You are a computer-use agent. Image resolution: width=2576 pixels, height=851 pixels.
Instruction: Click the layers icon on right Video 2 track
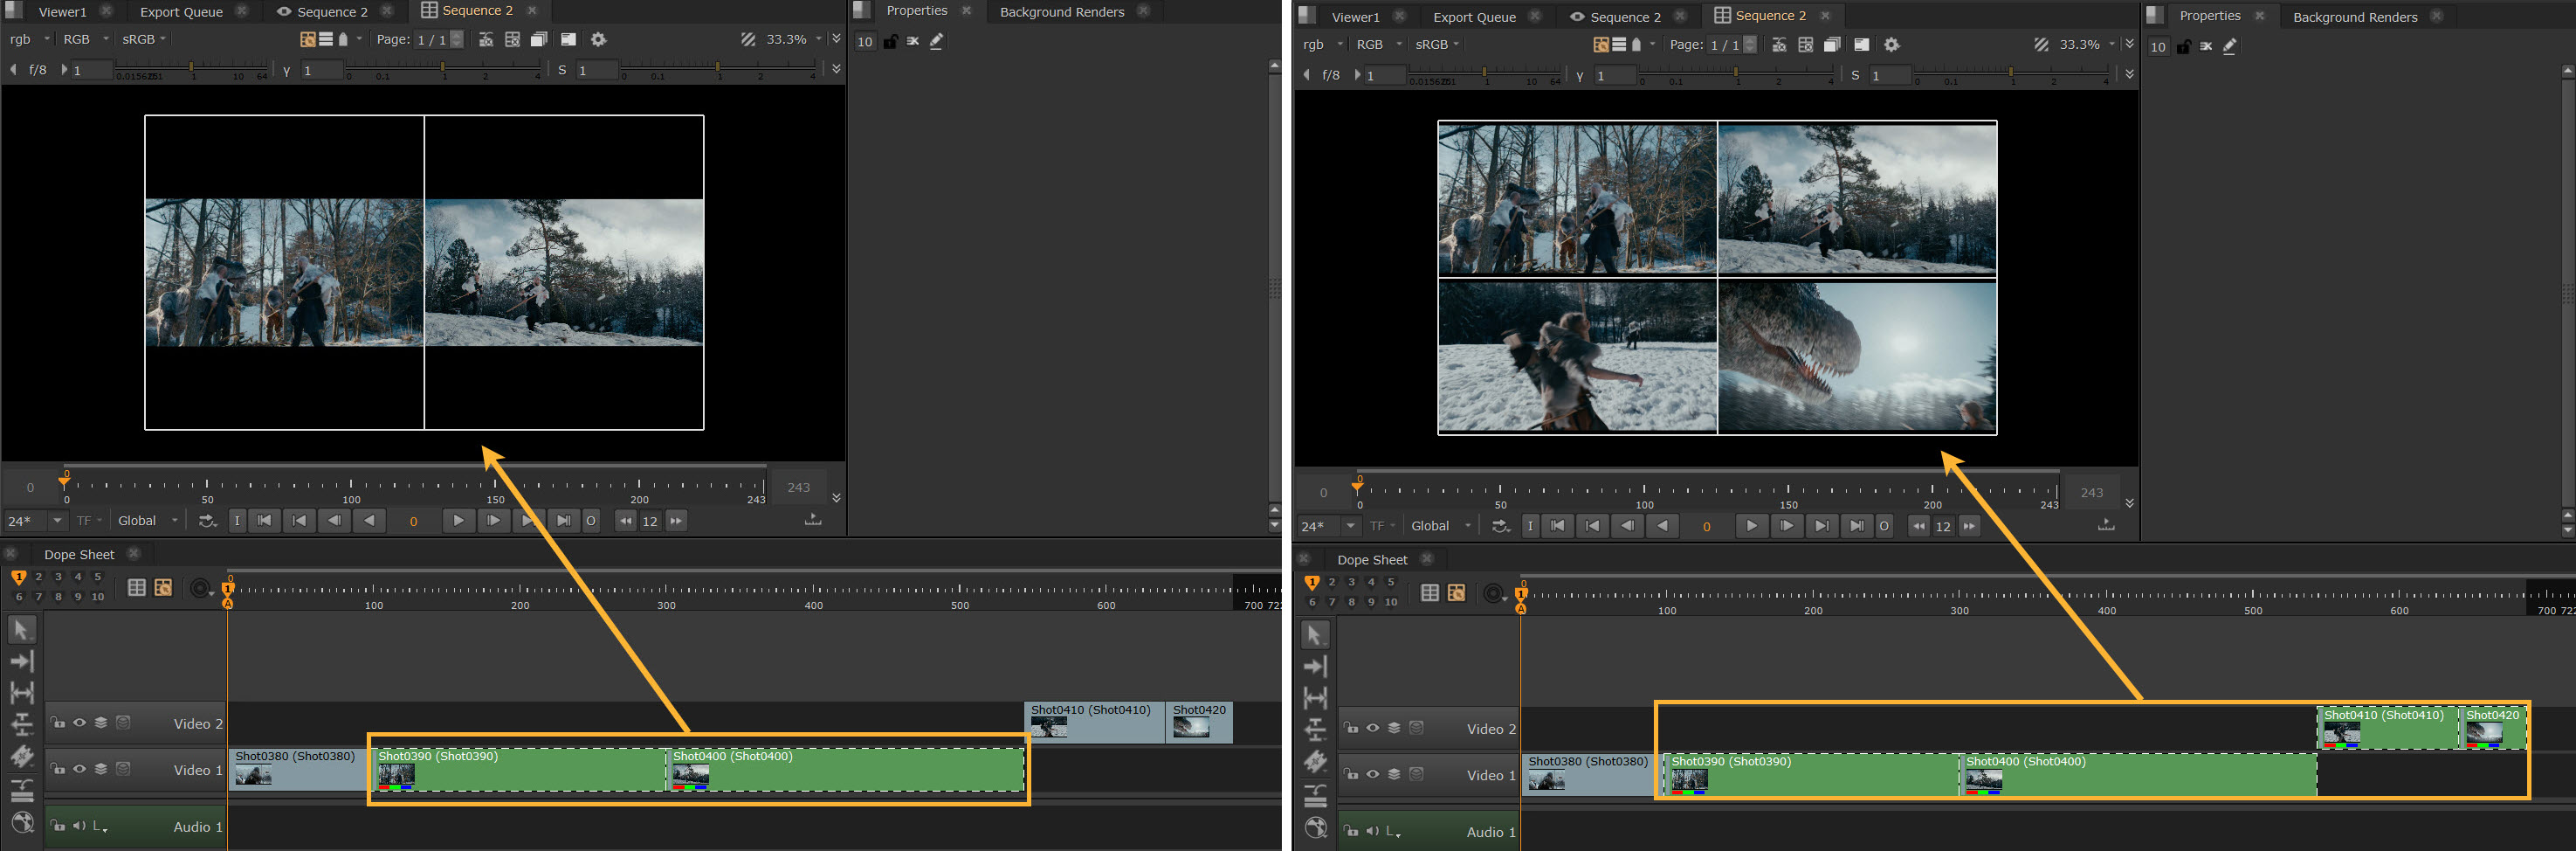coord(1394,728)
